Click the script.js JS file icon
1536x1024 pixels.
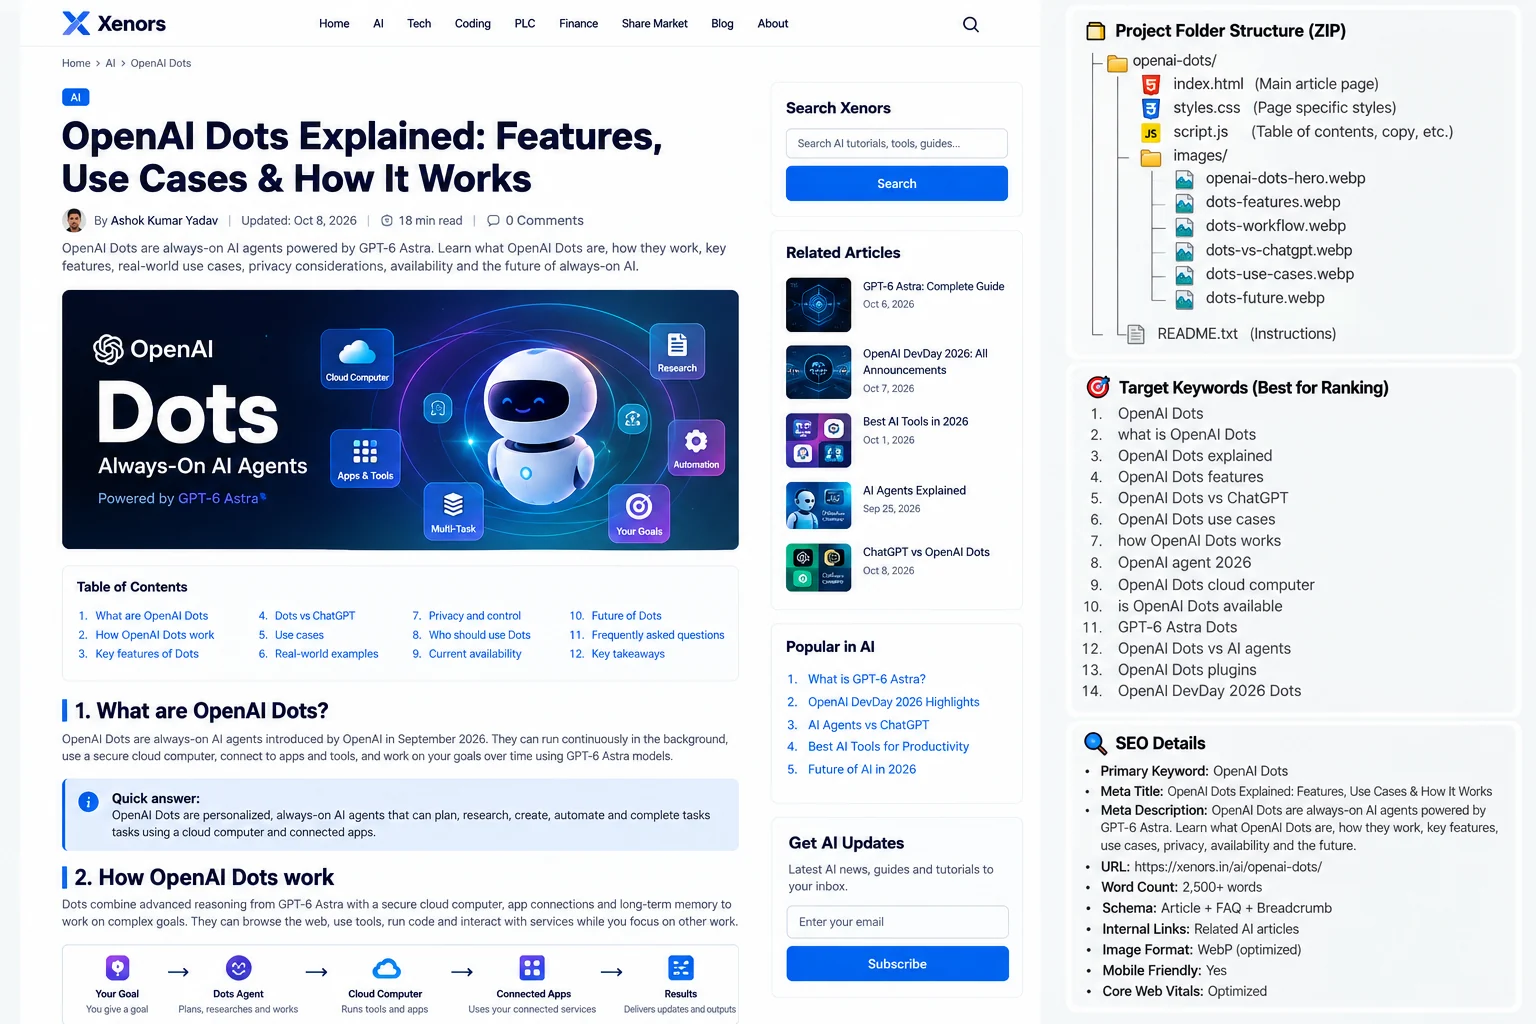pyautogui.click(x=1151, y=132)
